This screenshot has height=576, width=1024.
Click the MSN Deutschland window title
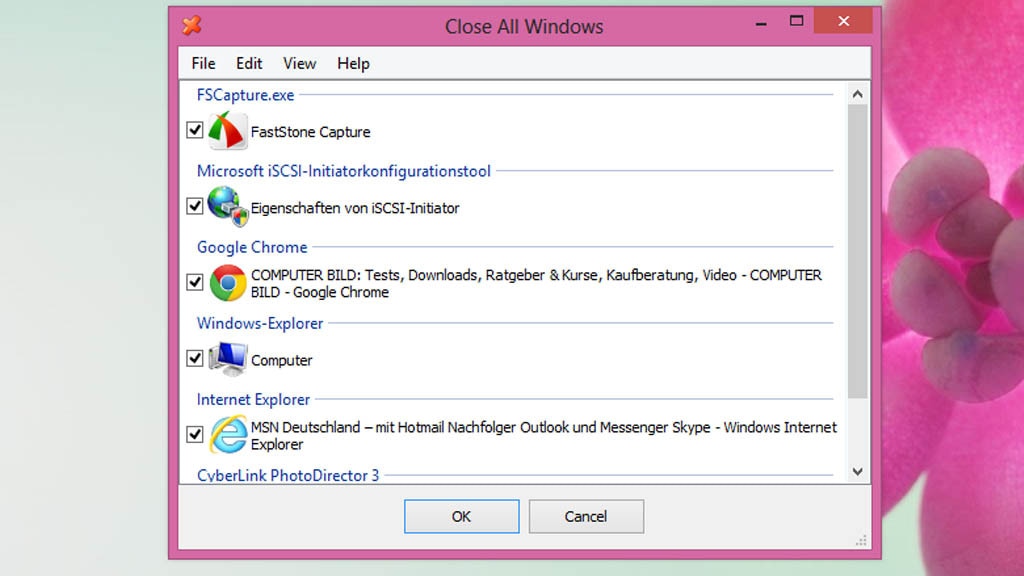point(543,436)
